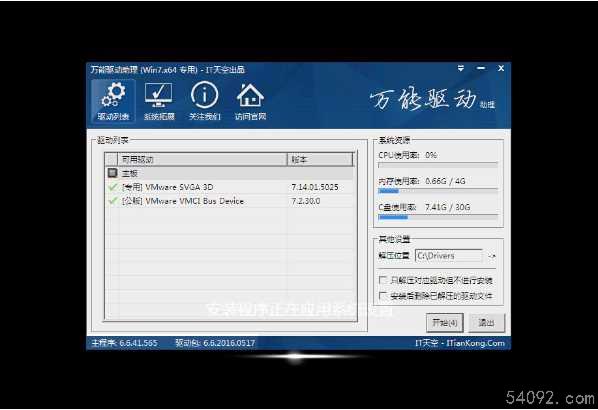Click the header checkbox column cell
Screen dimensions: 598x410
[112, 159]
